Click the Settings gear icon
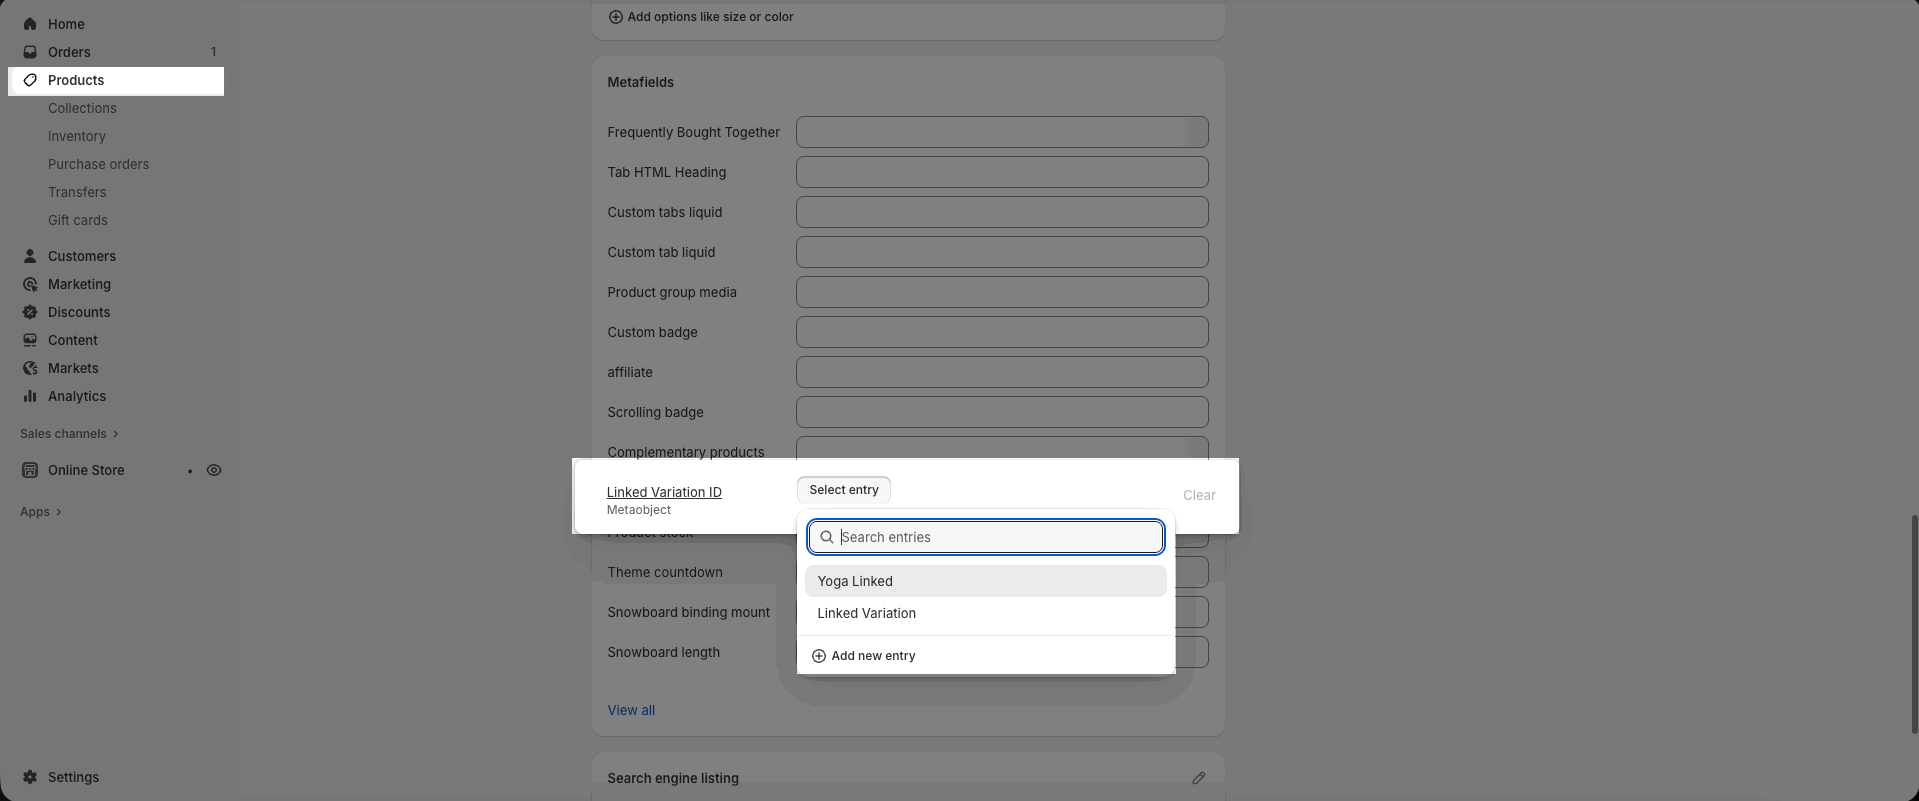1919x801 pixels. tap(30, 777)
